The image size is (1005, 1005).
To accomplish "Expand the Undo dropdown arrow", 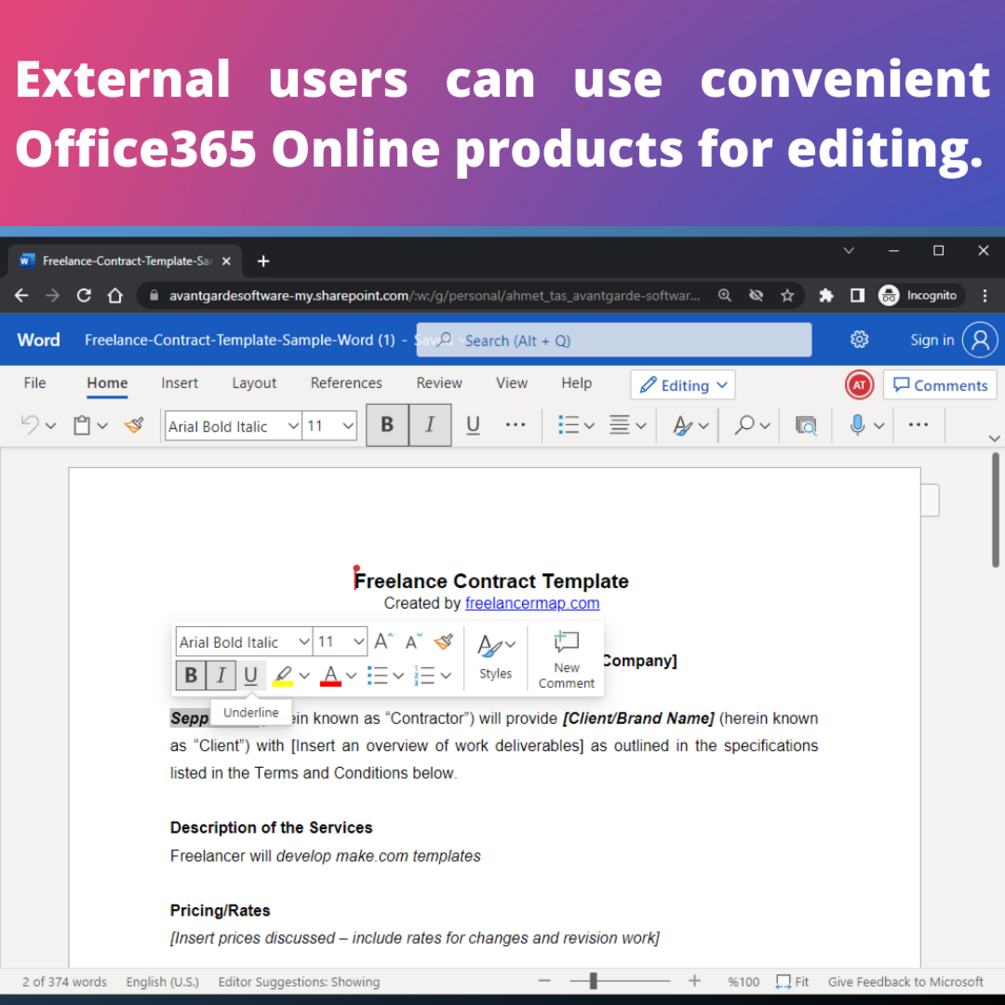I will coord(51,426).
